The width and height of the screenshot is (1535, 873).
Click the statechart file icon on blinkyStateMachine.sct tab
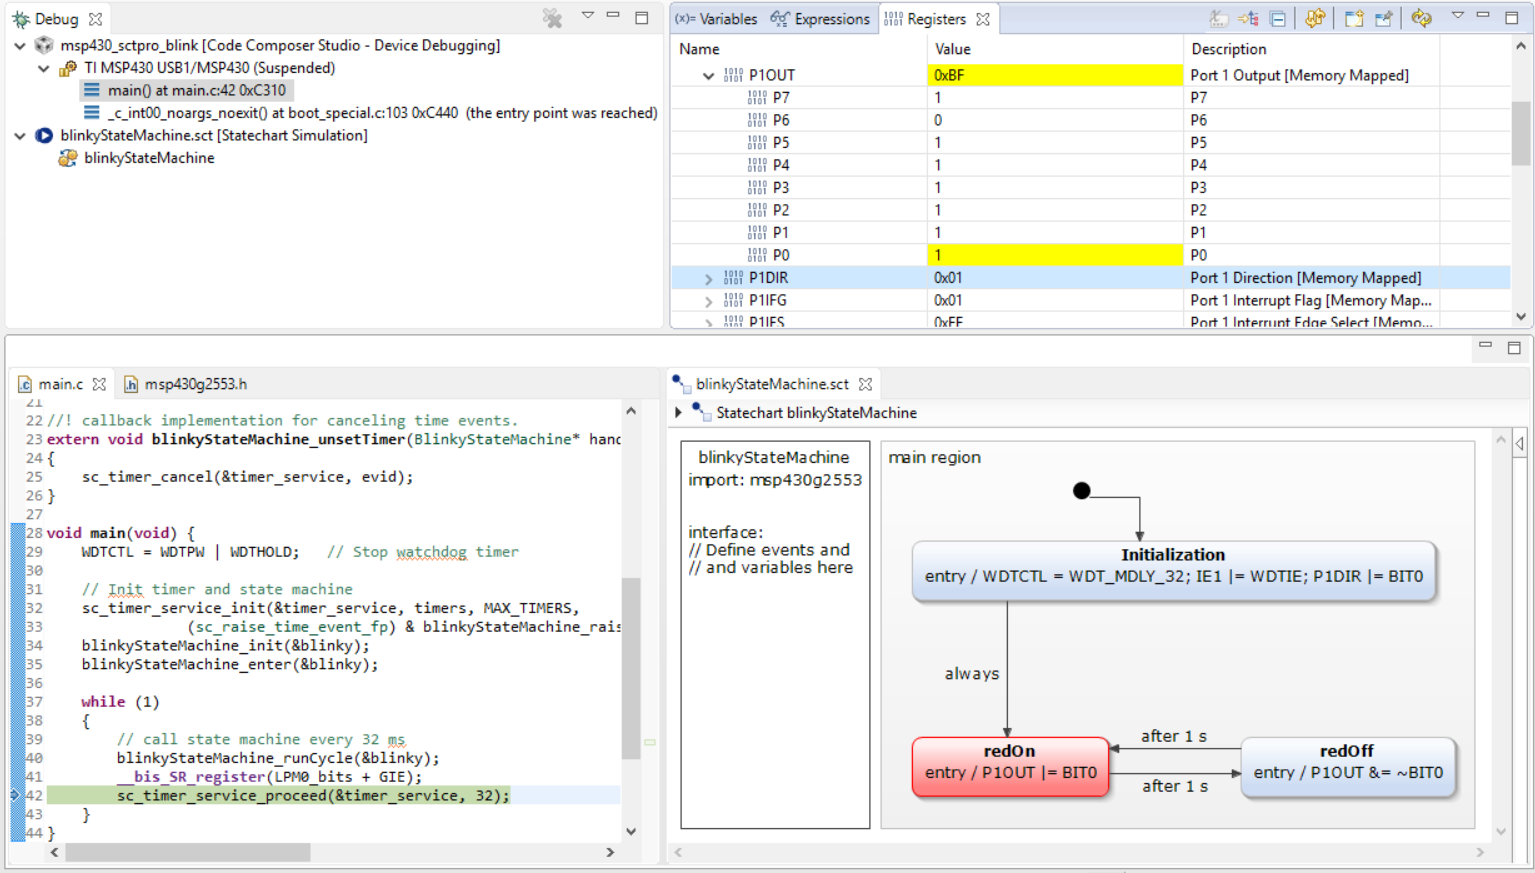click(x=684, y=383)
